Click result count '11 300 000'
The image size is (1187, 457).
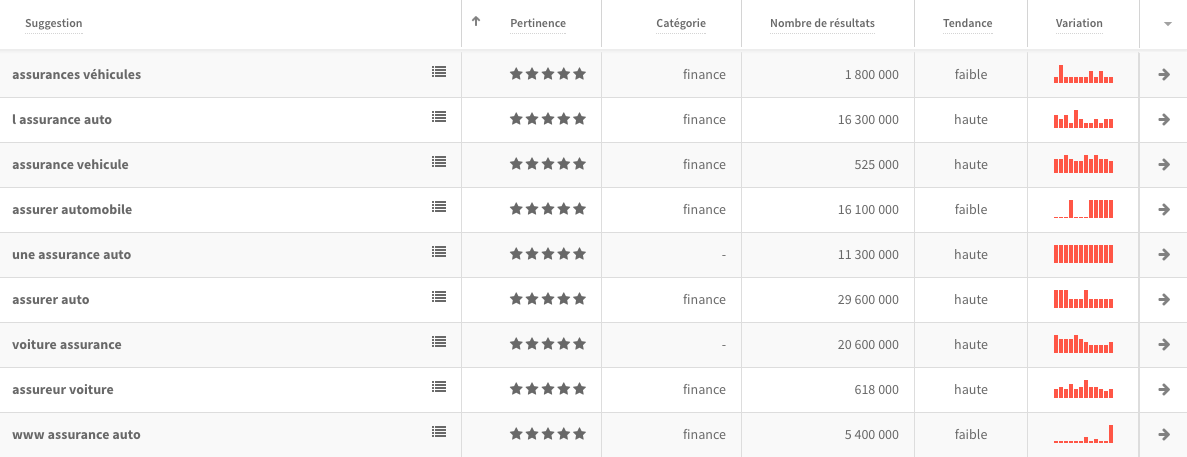pos(868,254)
